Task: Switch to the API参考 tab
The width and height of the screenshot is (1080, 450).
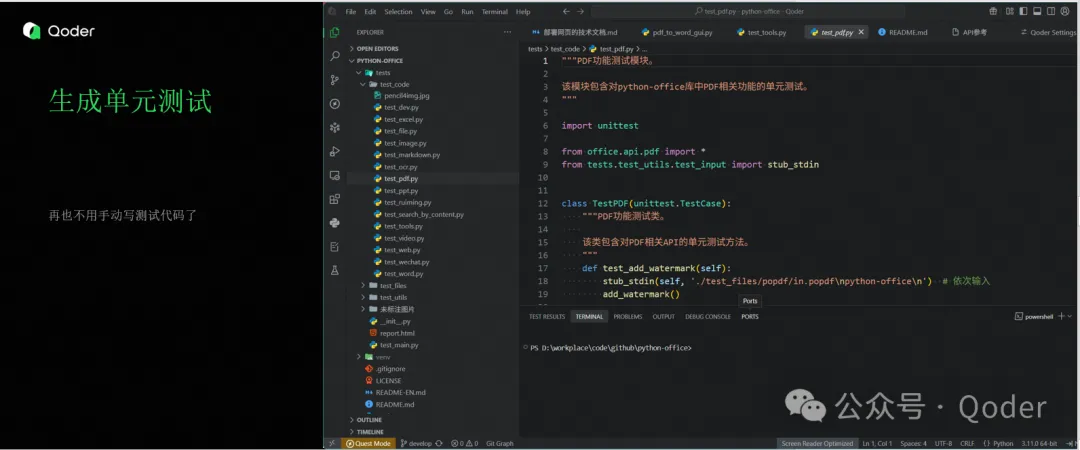Action: (x=969, y=32)
